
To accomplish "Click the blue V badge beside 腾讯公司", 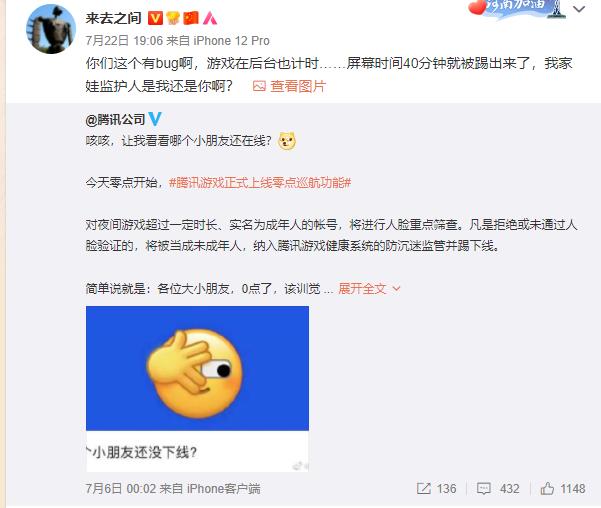I will [155, 119].
